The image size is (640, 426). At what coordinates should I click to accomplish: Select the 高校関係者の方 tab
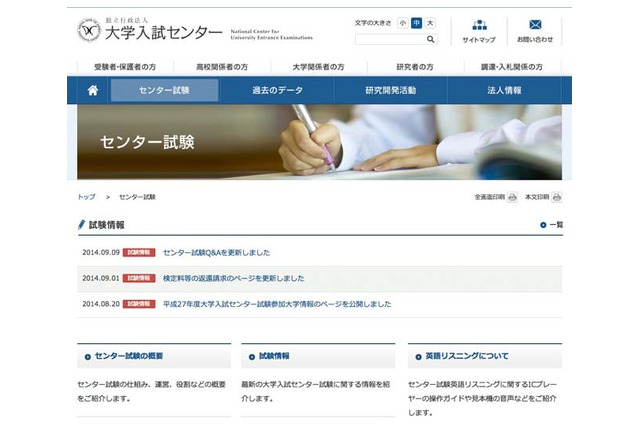(x=222, y=67)
